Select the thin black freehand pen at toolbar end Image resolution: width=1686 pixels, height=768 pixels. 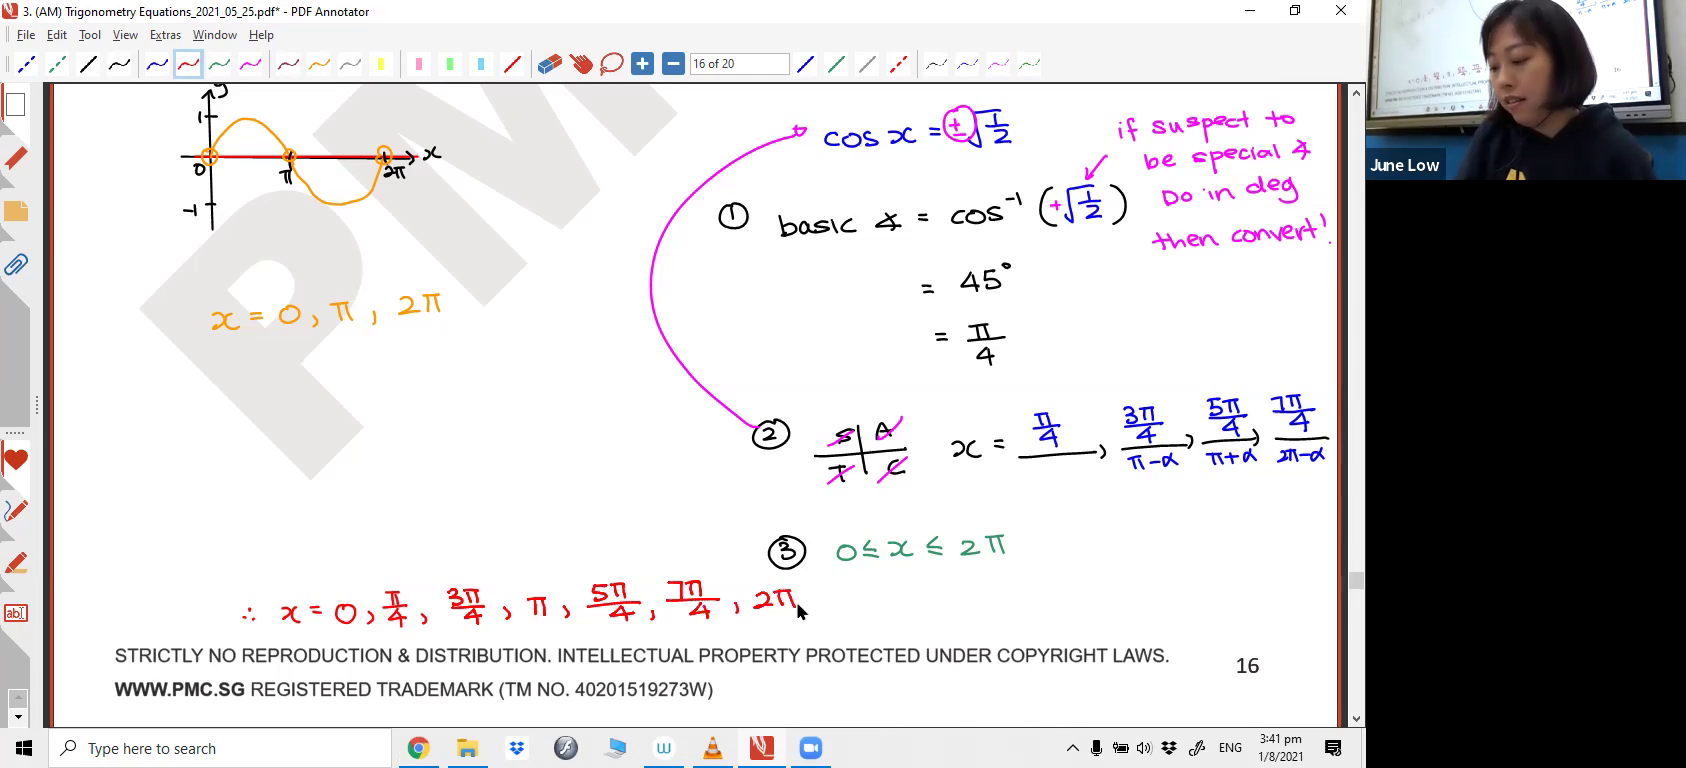[x=936, y=65]
